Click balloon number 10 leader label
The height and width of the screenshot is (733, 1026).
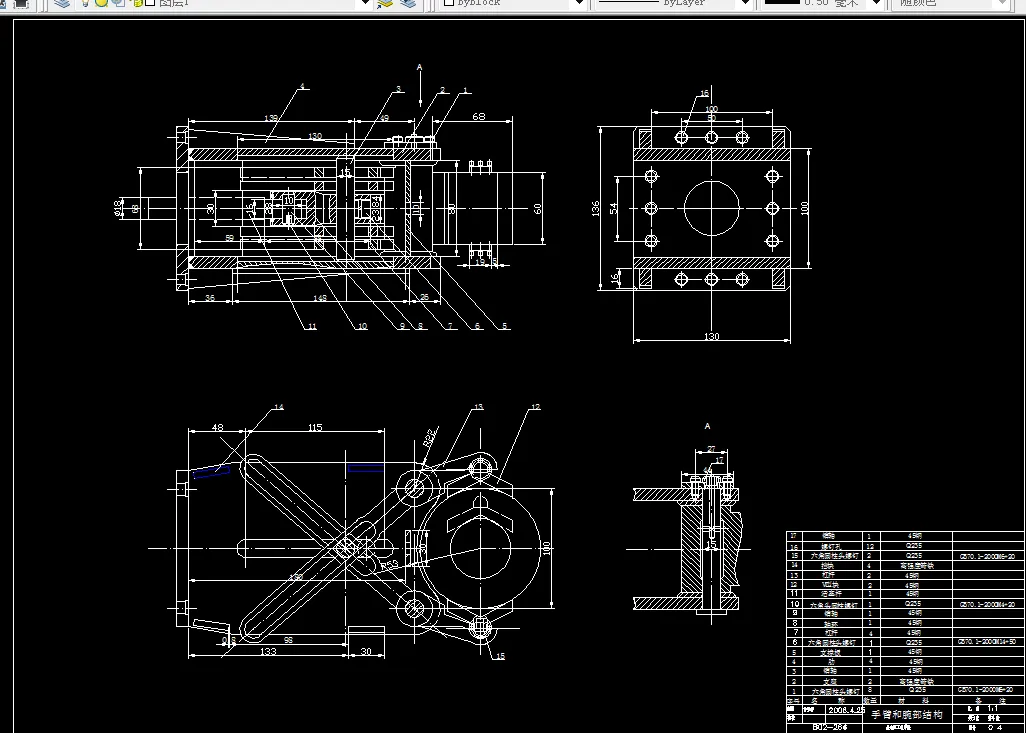point(362,326)
